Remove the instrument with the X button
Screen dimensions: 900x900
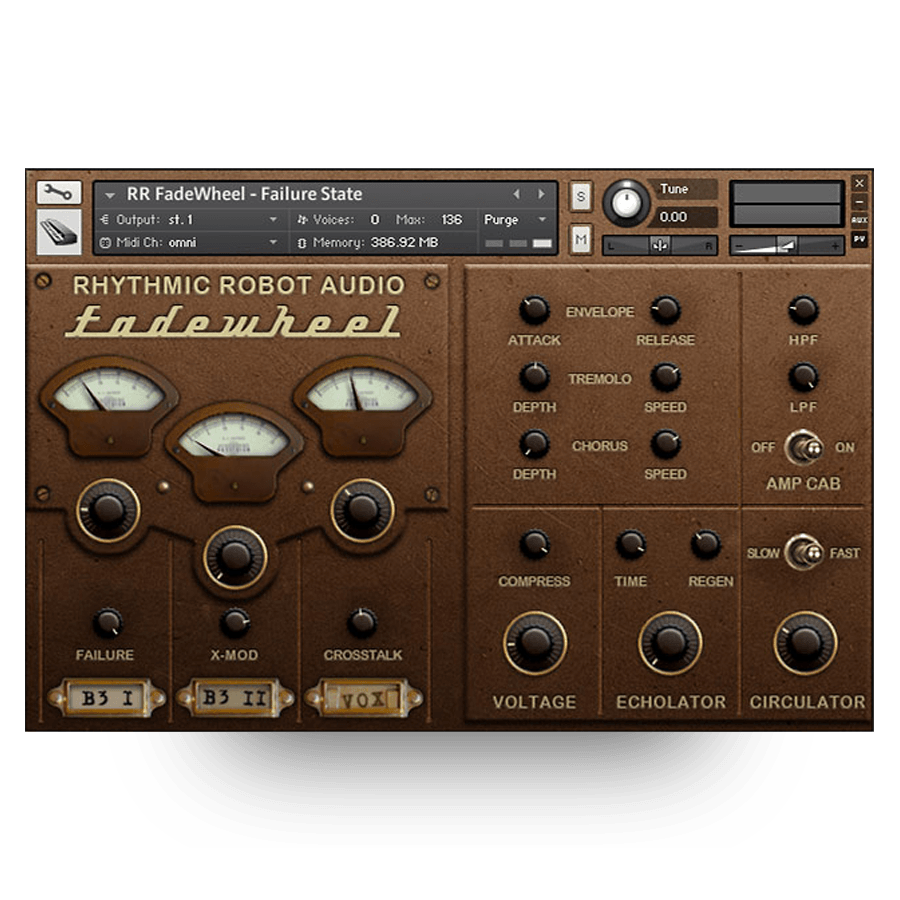pos(859,183)
